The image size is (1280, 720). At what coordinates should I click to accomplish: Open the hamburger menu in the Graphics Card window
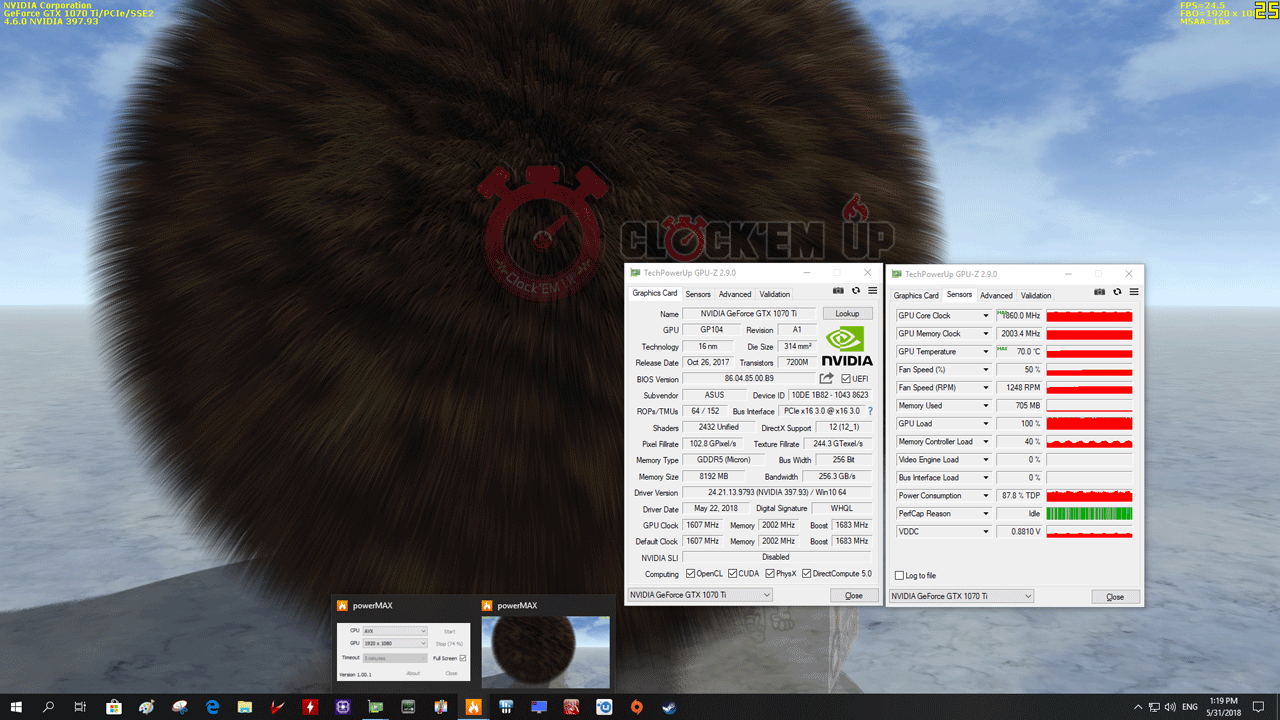872,291
